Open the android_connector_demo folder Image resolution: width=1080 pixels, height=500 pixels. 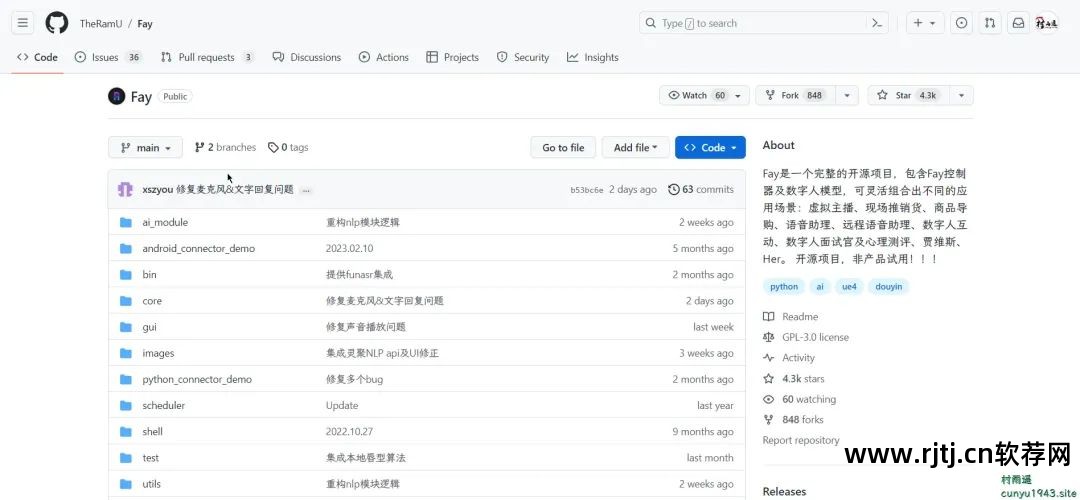(198, 249)
